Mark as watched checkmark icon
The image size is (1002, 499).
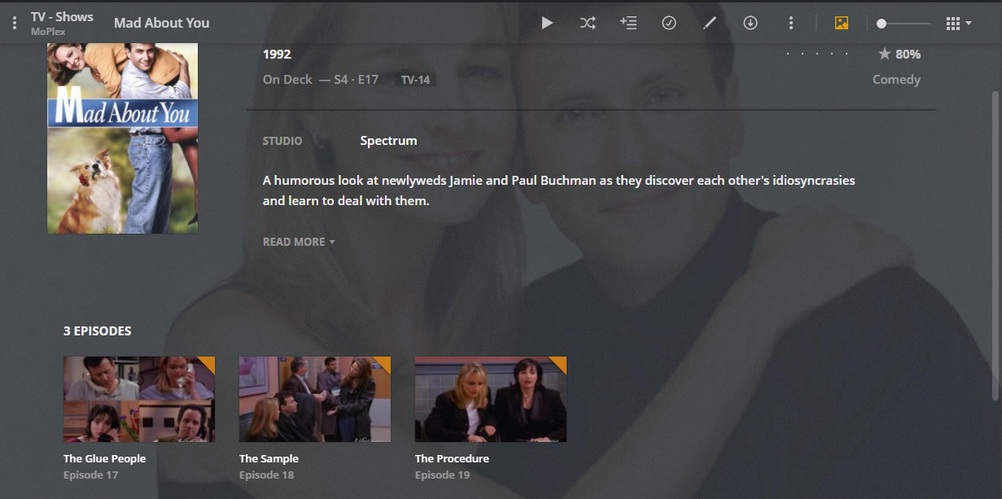pos(668,23)
